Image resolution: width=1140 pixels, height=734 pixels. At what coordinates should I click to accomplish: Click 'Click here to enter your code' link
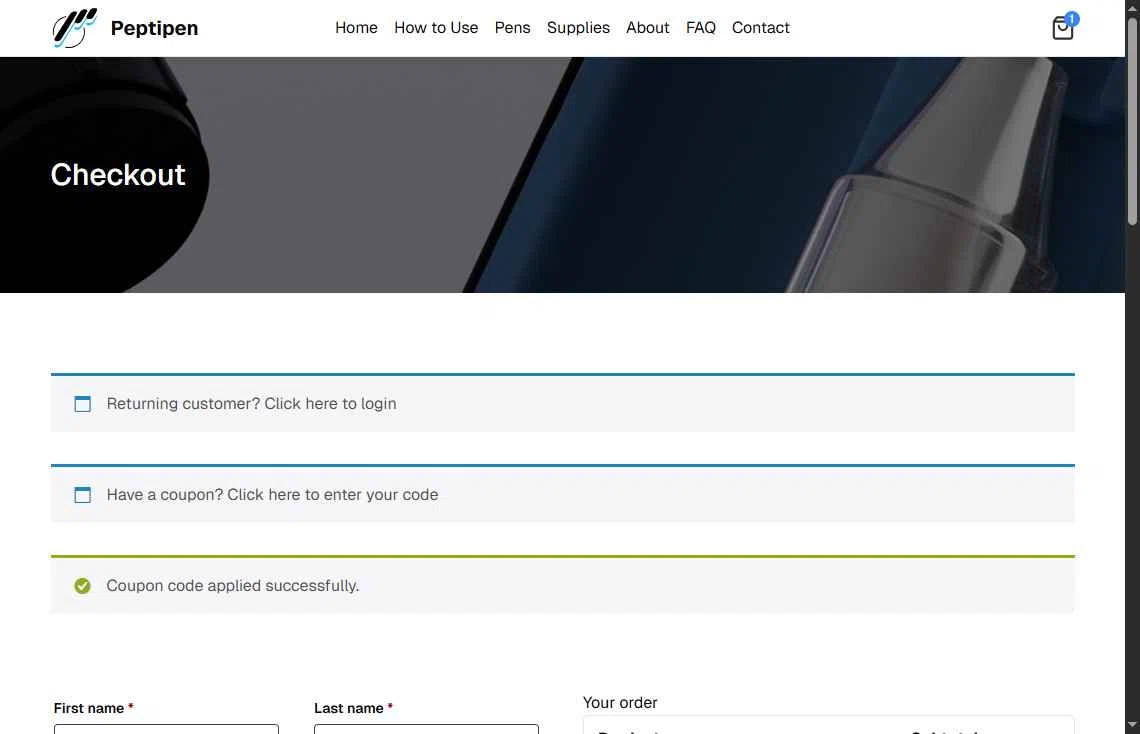[332, 494]
